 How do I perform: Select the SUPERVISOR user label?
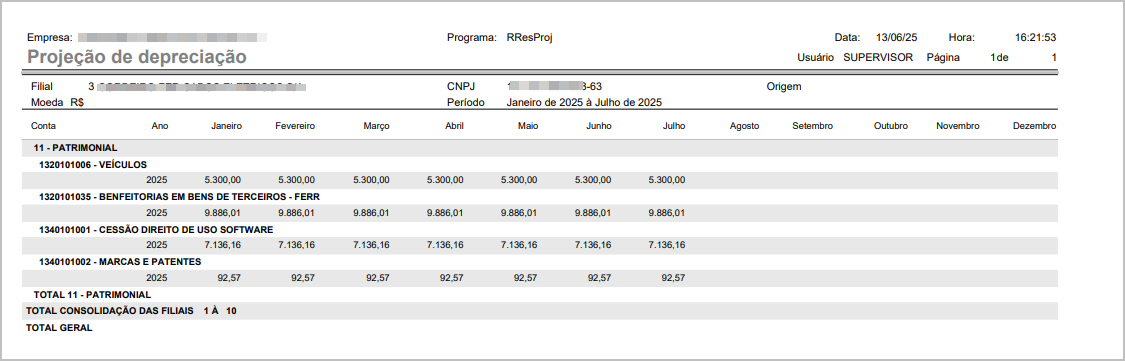[878, 57]
